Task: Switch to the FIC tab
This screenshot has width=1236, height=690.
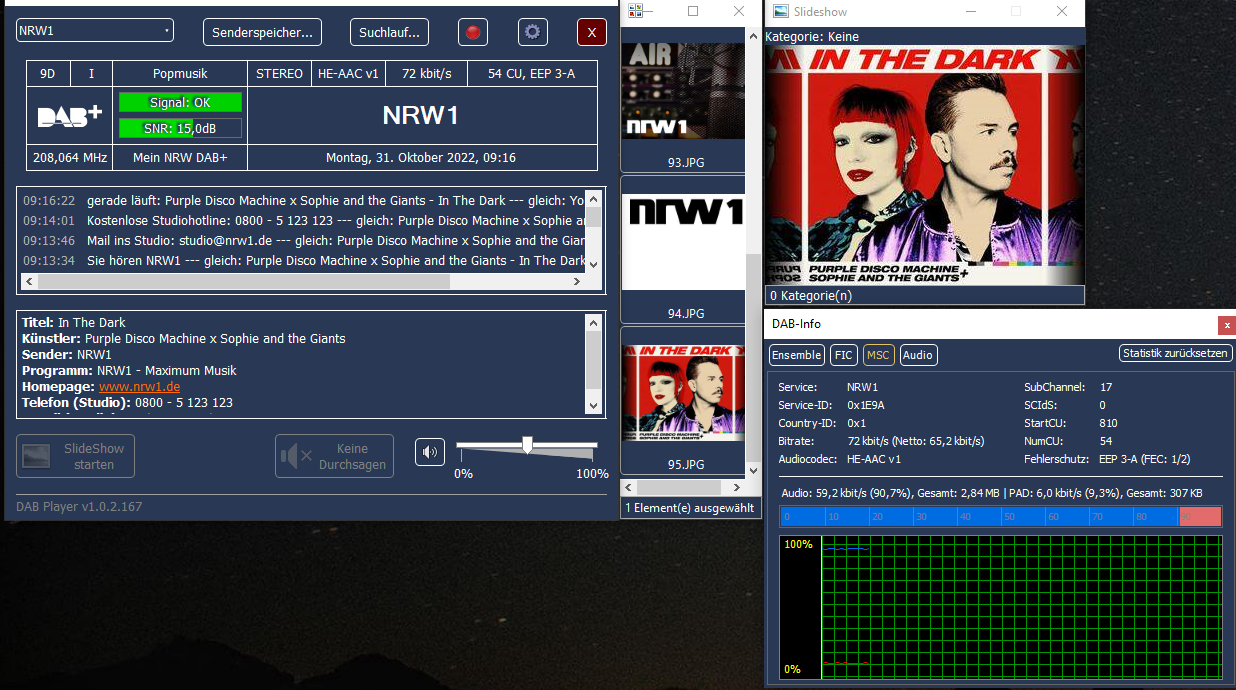Action: coord(844,355)
